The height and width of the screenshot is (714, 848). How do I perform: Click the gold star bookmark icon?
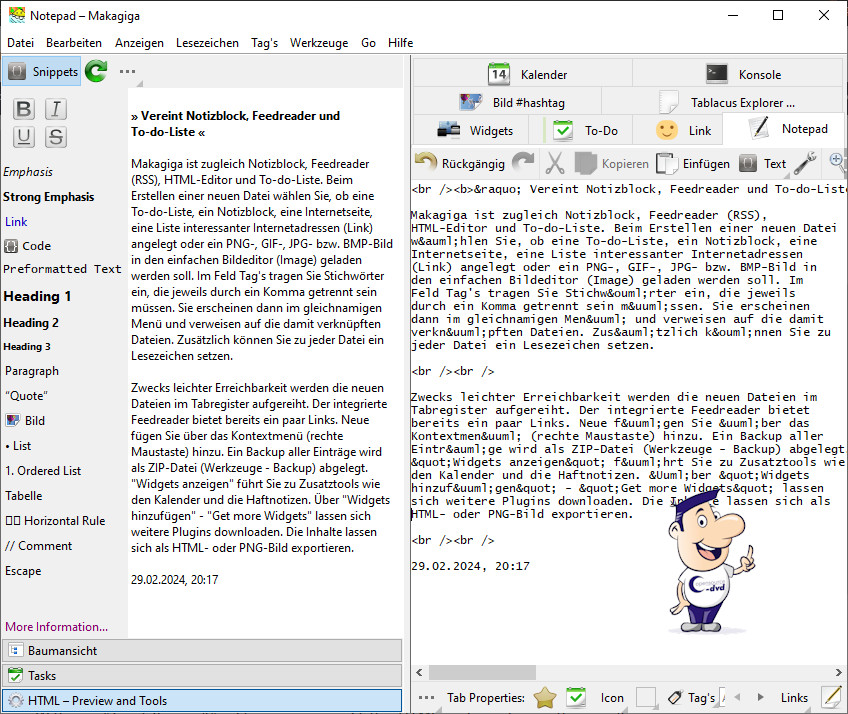pyautogui.click(x=544, y=697)
